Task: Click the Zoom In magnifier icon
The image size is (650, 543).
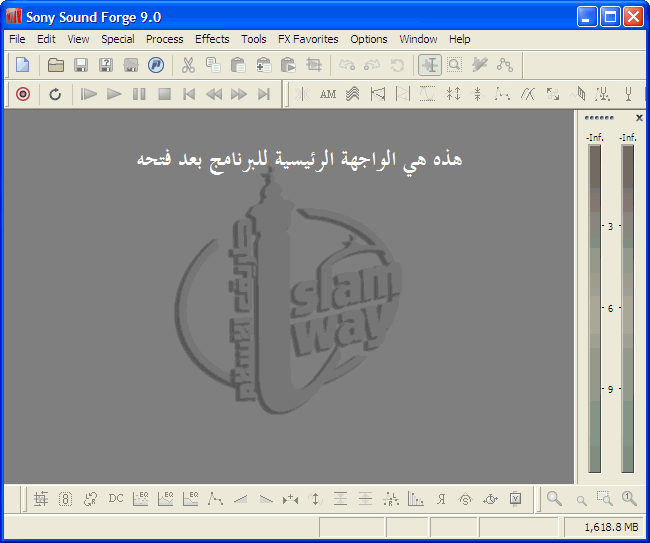Action: pos(554,499)
